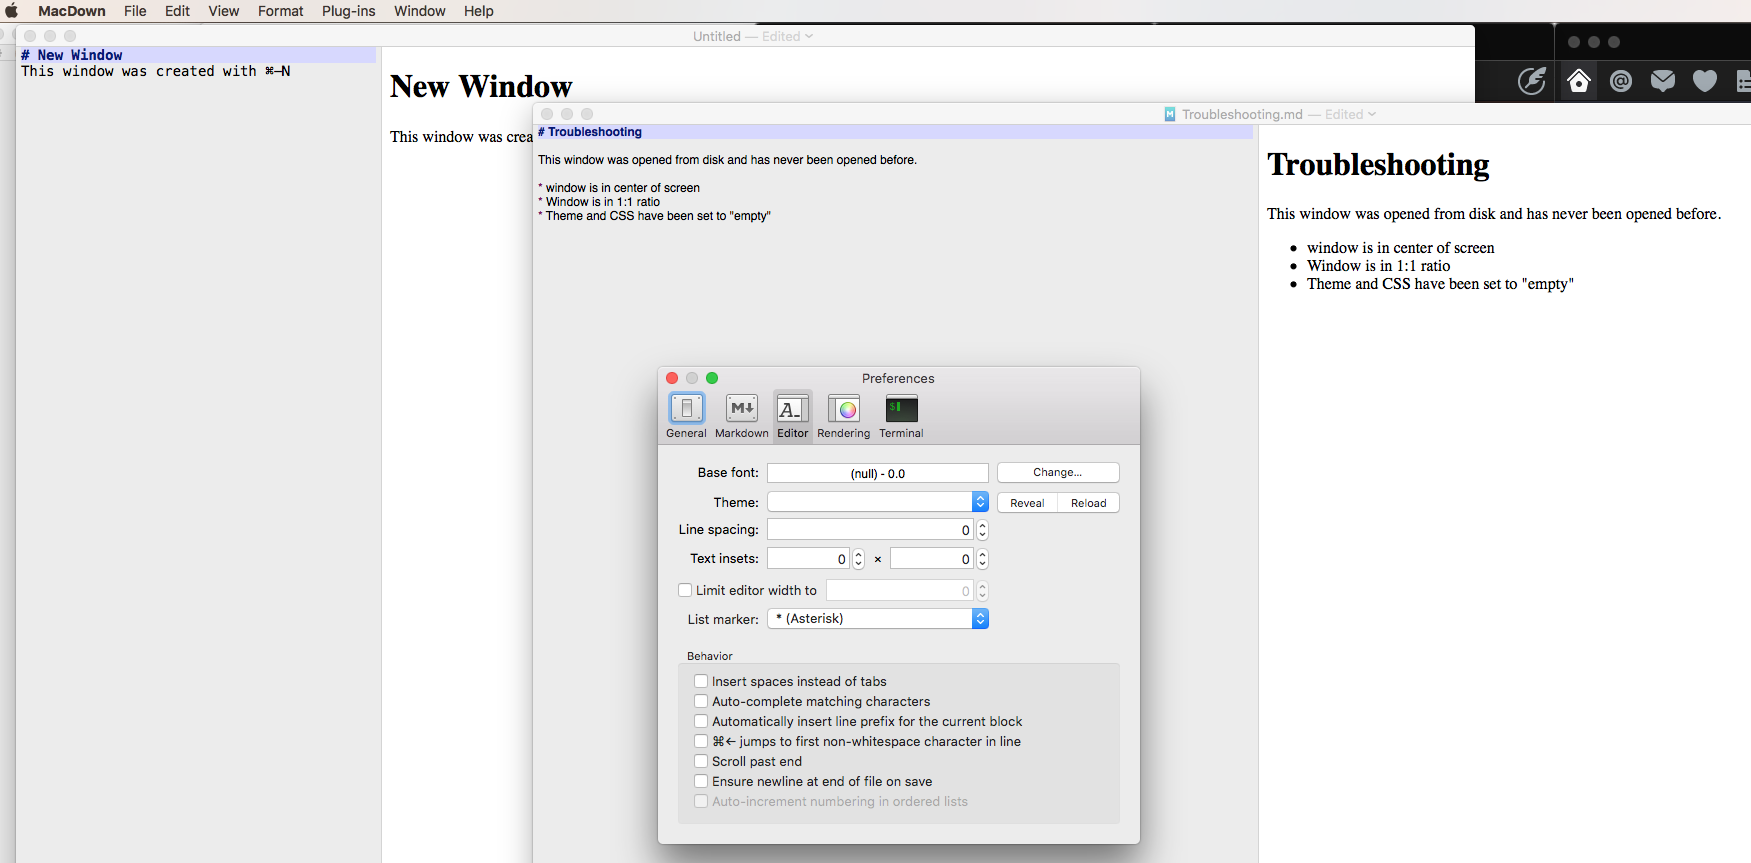Open favorites heart icon in dark window
Image resolution: width=1751 pixels, height=863 pixels.
tap(1705, 81)
